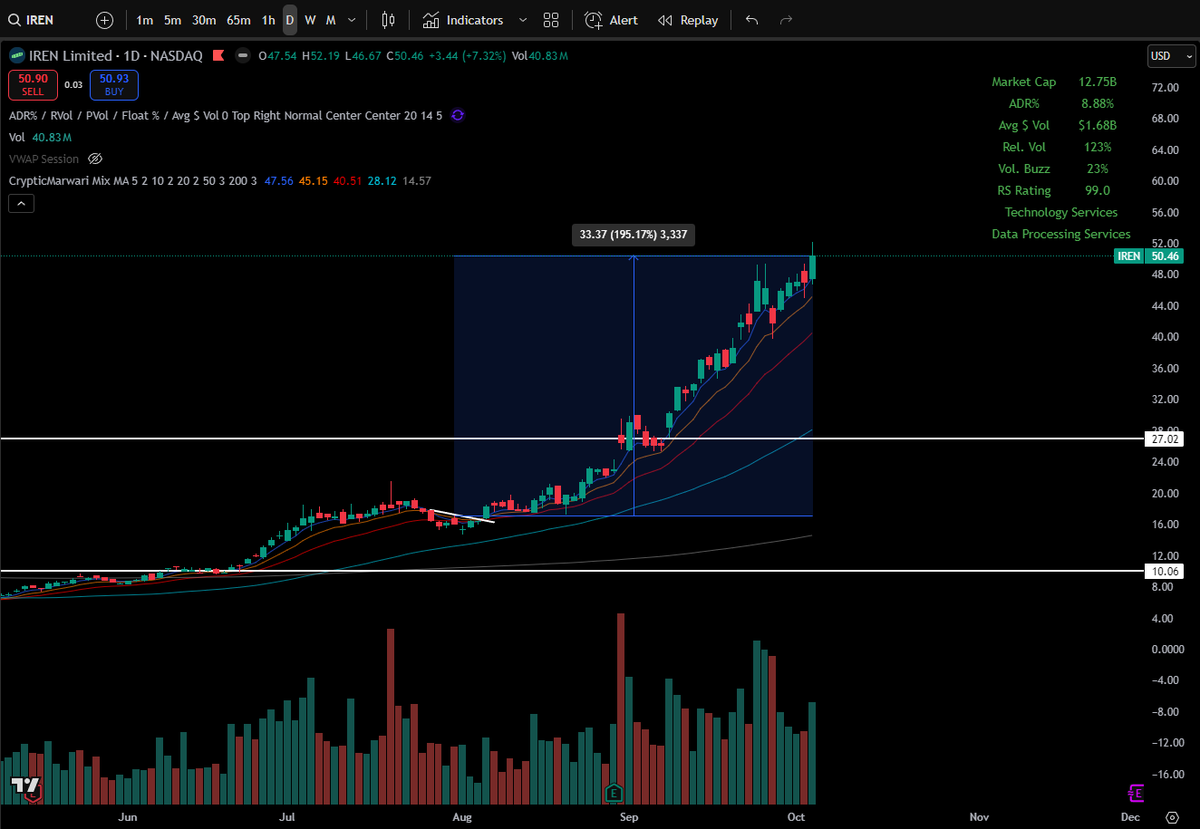The width and height of the screenshot is (1200, 829).
Task: Switch to the 1m timeframe
Action: coord(145,20)
